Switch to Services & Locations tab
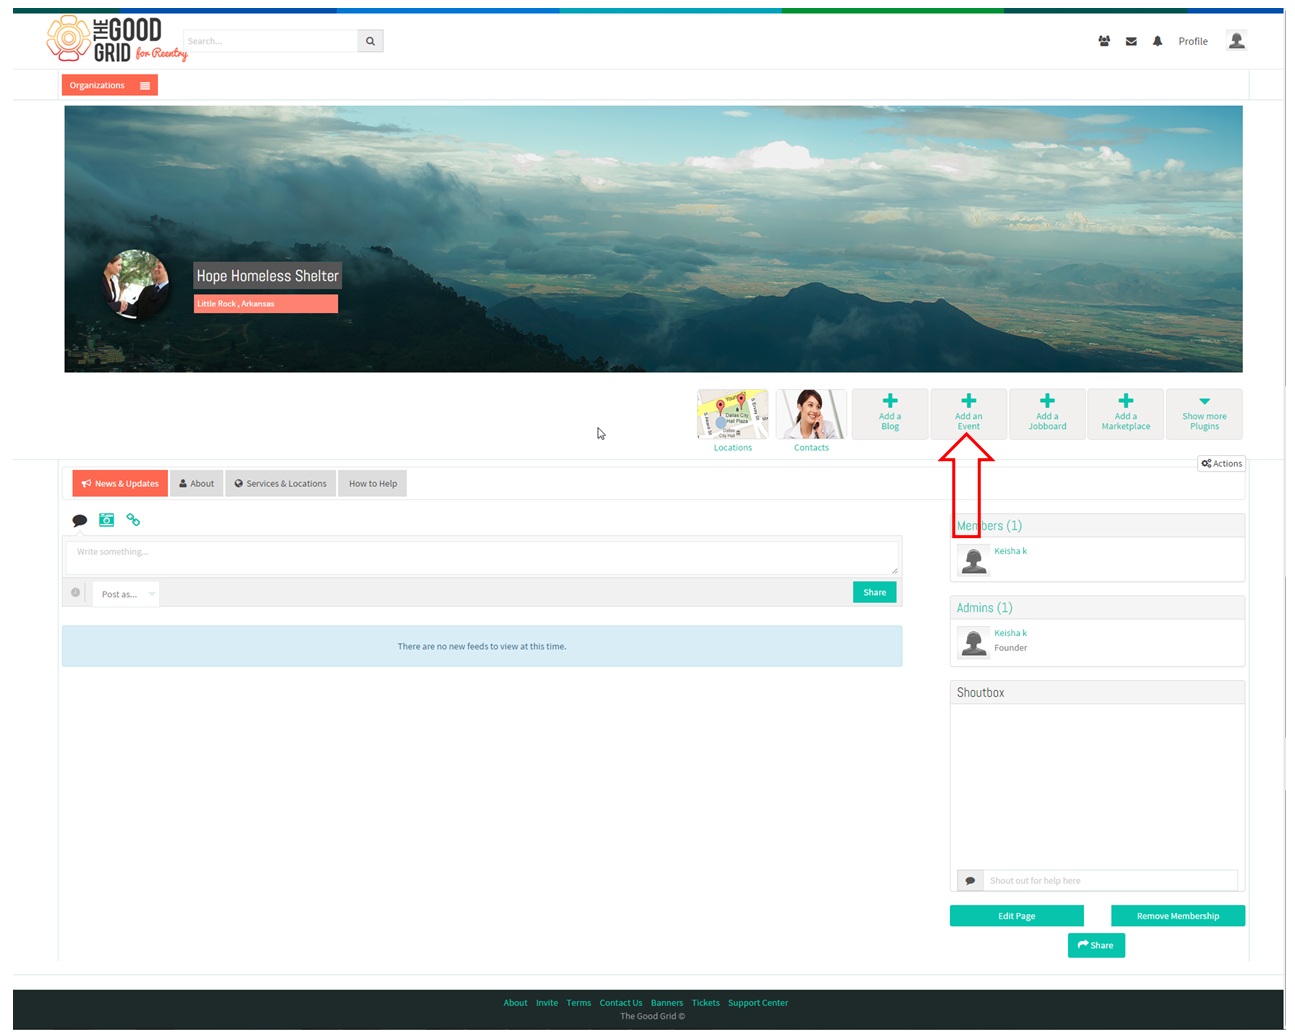Viewport: 1295px width, 1033px height. click(x=281, y=484)
